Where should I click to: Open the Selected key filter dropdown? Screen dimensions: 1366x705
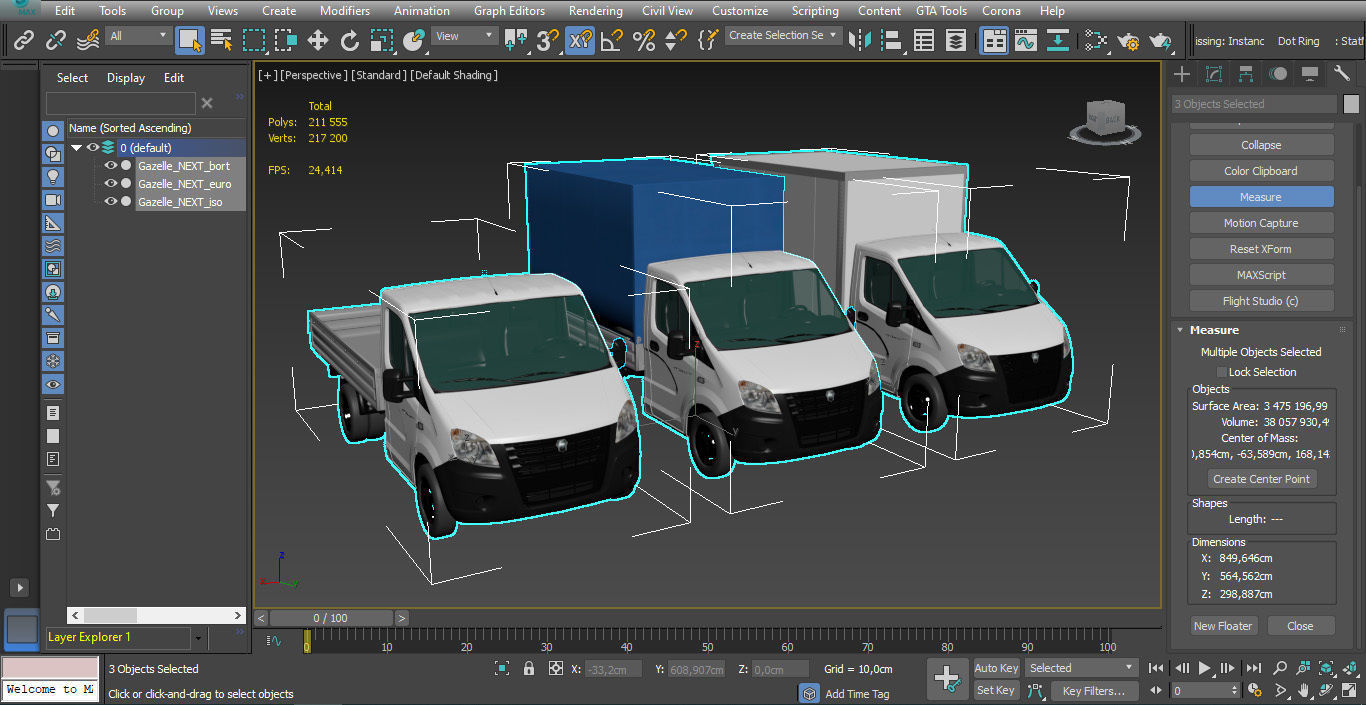(1081, 668)
